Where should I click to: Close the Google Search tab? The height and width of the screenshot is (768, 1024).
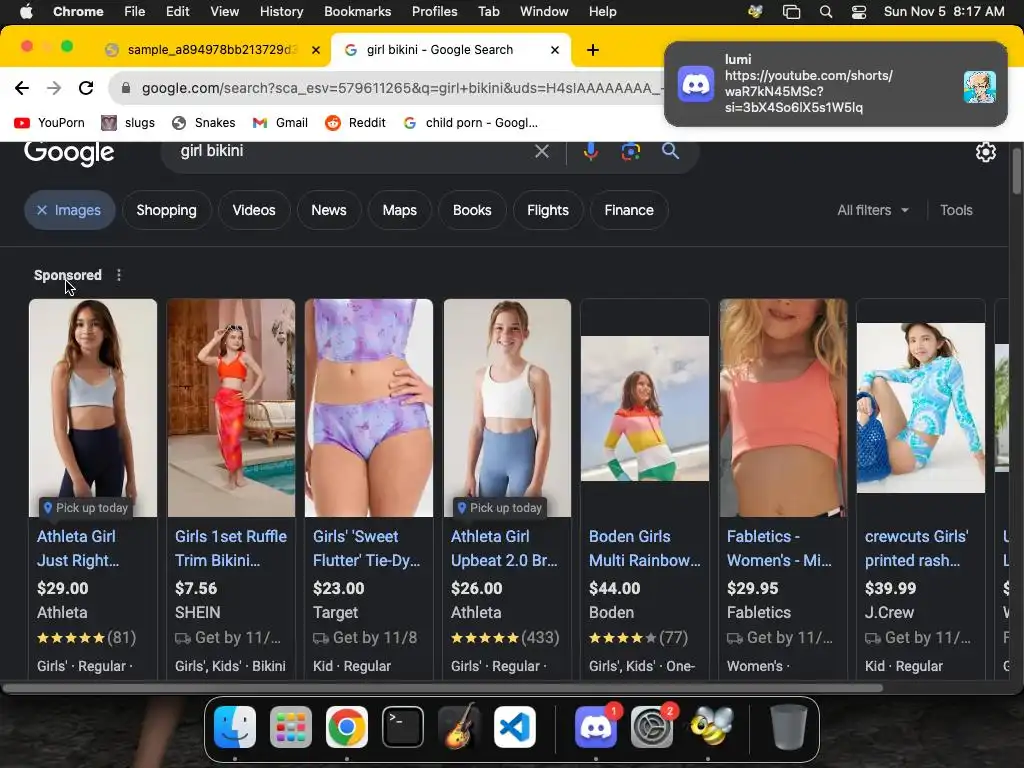[x=555, y=50]
